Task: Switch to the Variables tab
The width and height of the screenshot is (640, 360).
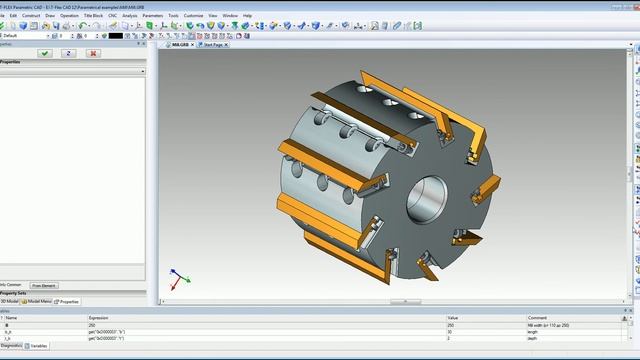Action: (x=36, y=346)
